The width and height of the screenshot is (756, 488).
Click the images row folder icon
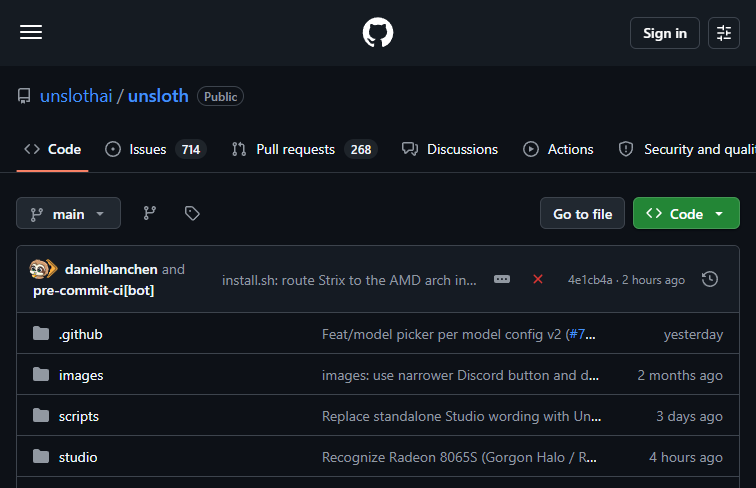point(41,374)
